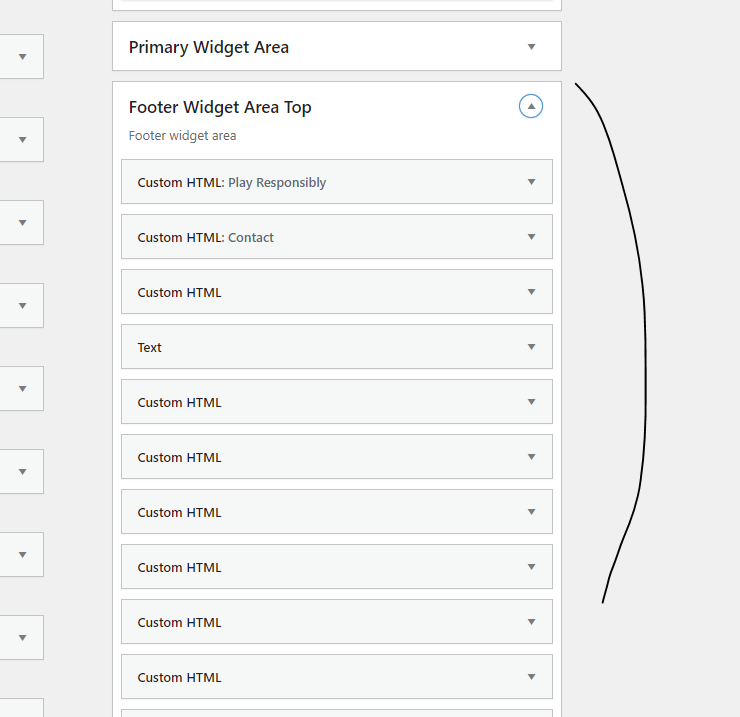
Task: Click the Primary Widget Area heading
Action: 209,47
